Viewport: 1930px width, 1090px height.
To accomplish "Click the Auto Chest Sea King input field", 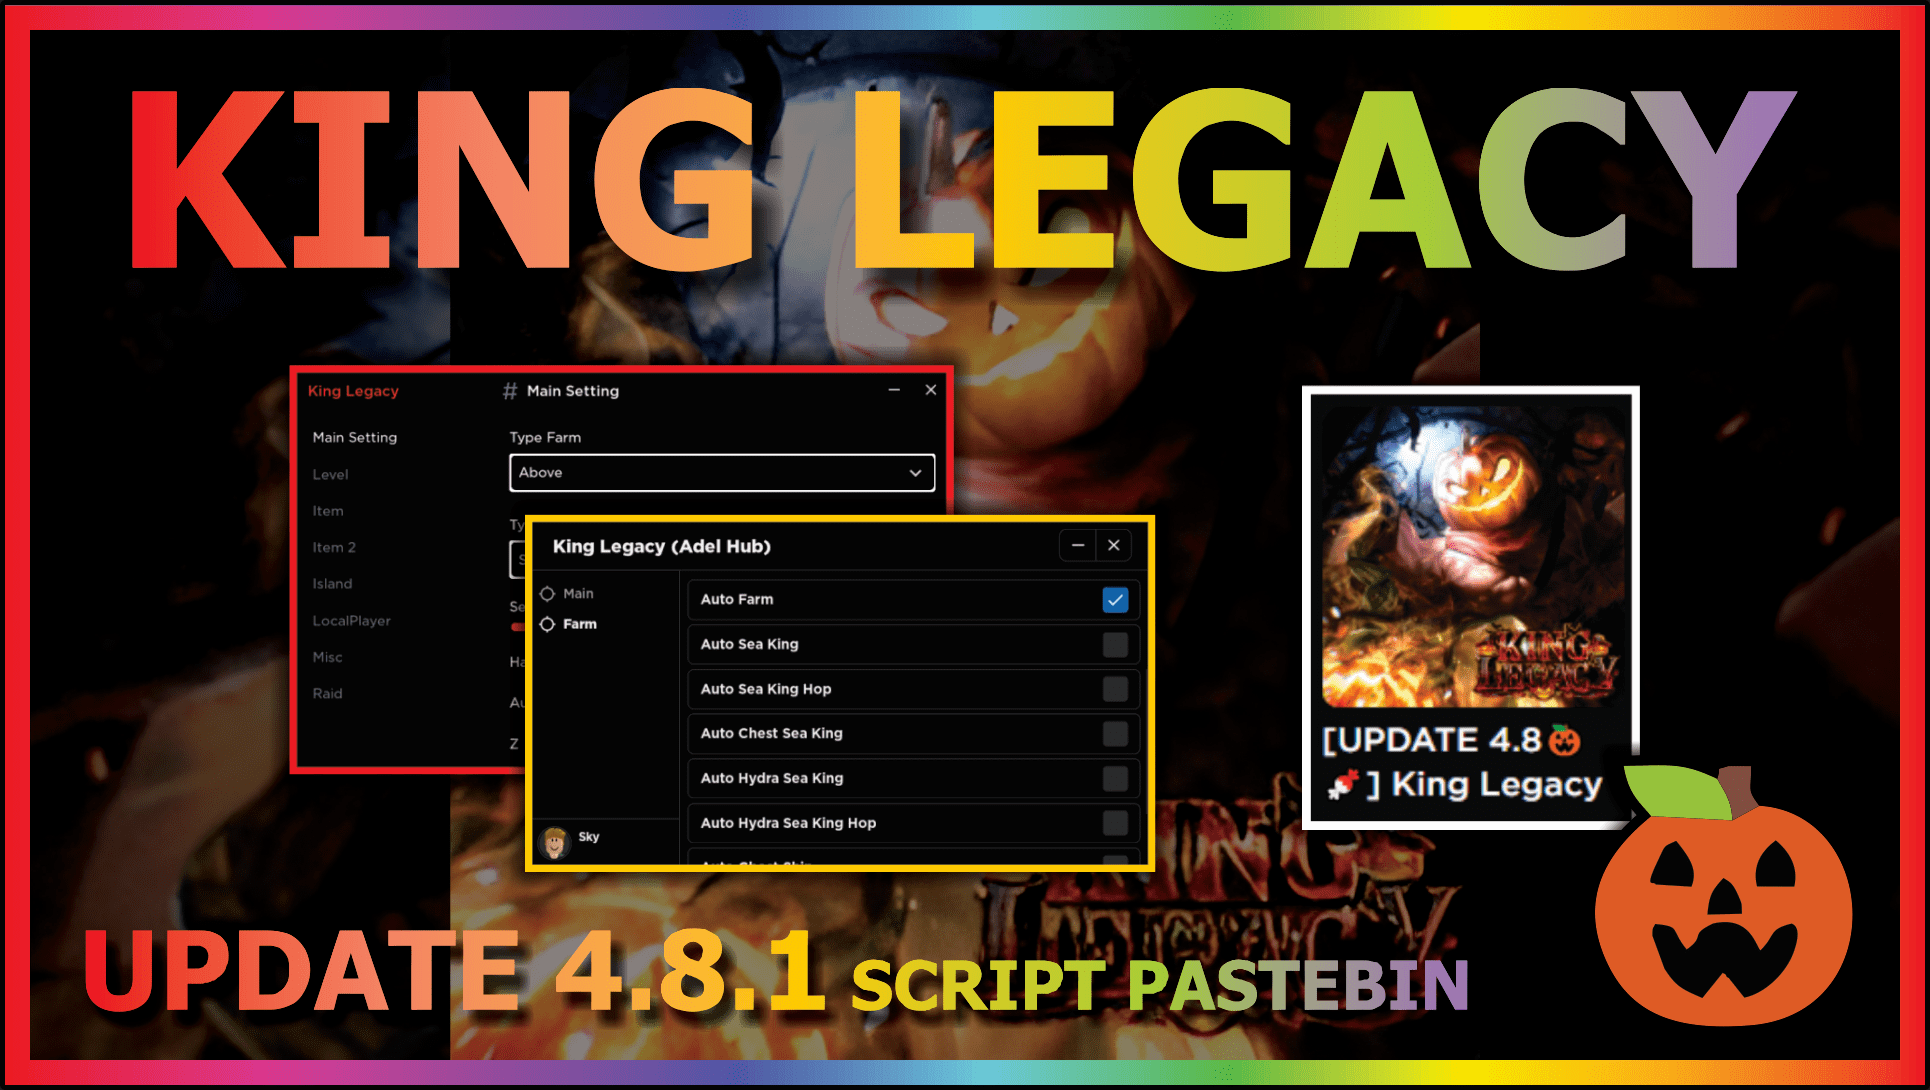I will [1111, 733].
